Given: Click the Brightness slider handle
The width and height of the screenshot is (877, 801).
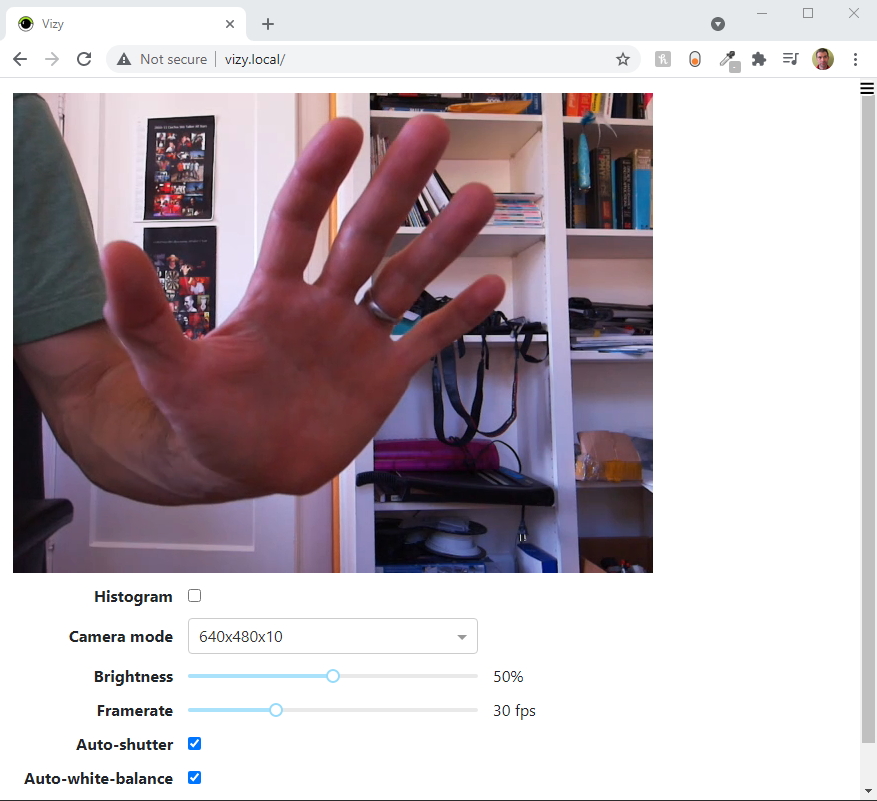Looking at the screenshot, I should [x=333, y=676].
